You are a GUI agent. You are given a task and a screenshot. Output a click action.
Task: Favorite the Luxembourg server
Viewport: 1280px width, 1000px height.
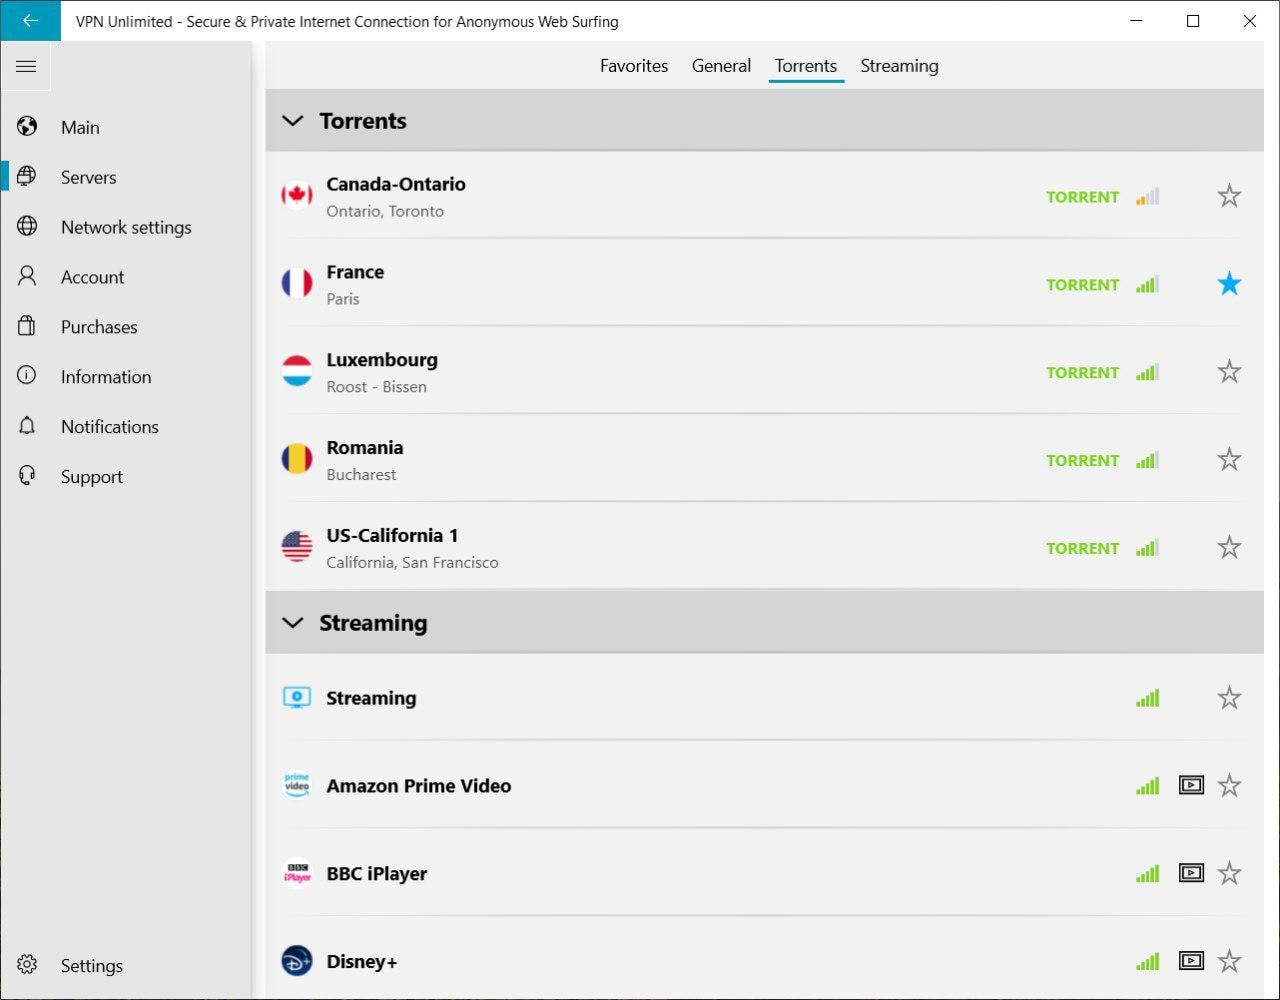tap(1229, 372)
